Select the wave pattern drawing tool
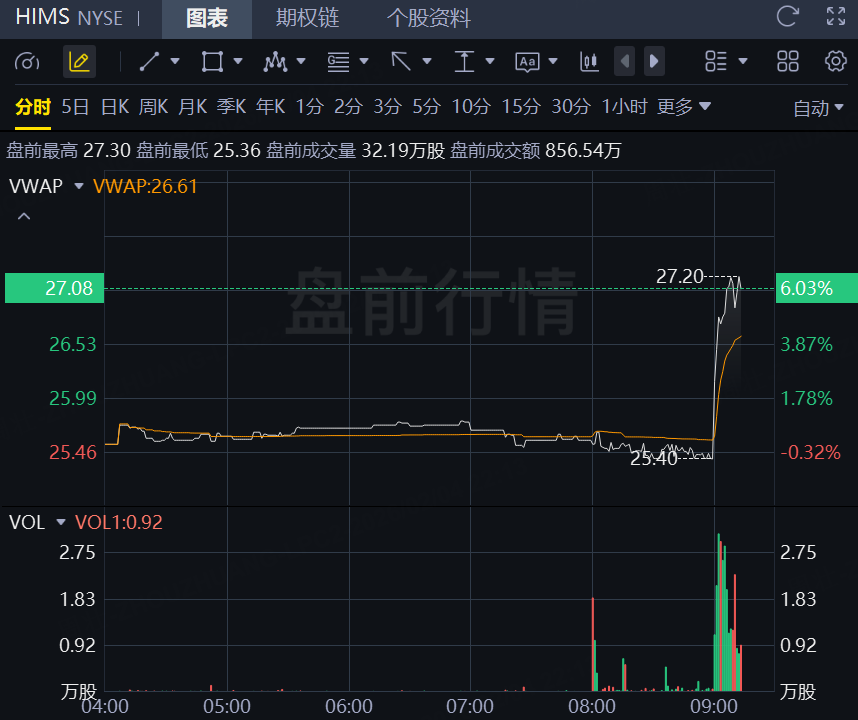The width and height of the screenshot is (858, 720). pos(275,61)
